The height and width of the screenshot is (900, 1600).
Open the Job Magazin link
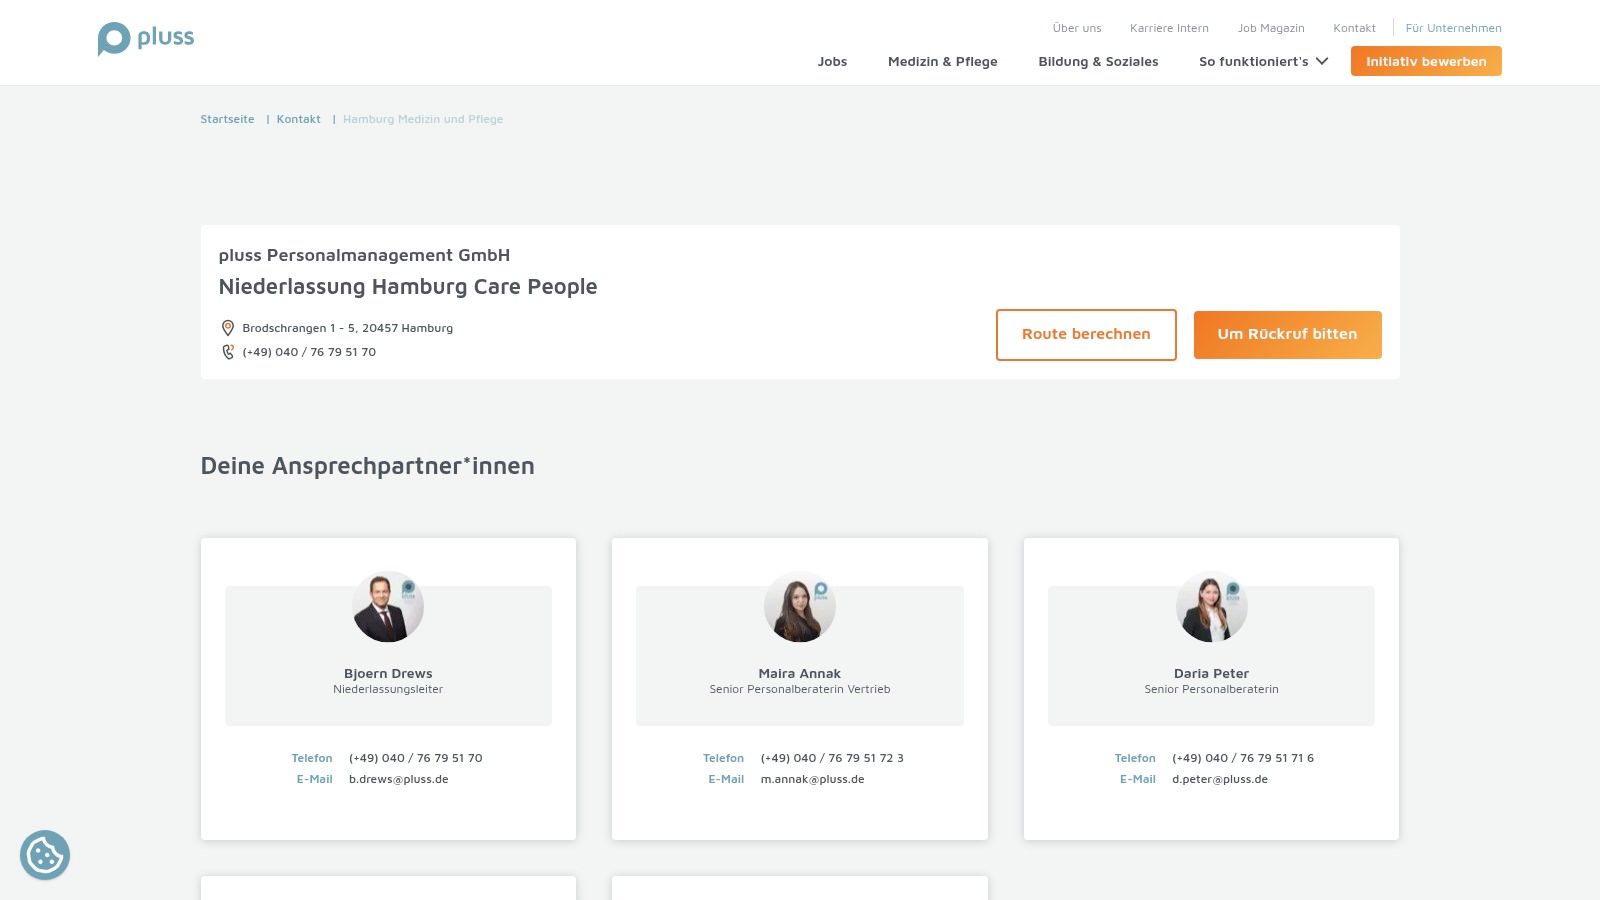tap(1271, 28)
